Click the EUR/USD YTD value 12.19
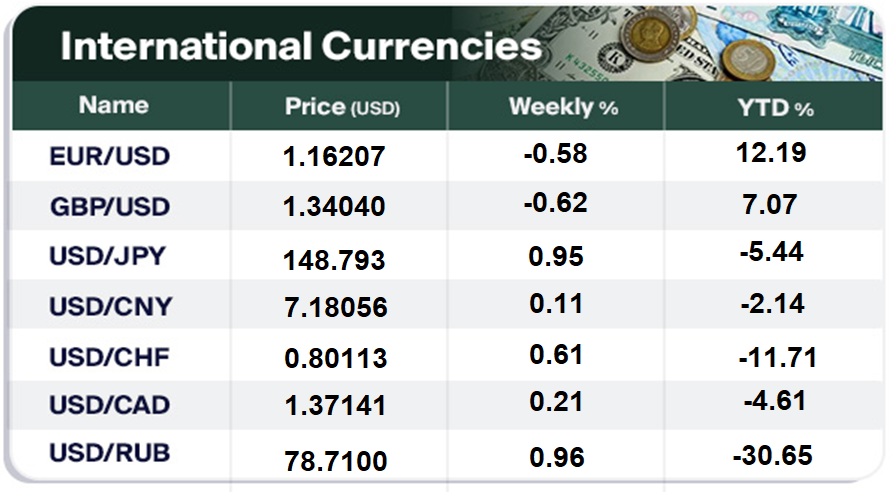 [x=769, y=153]
